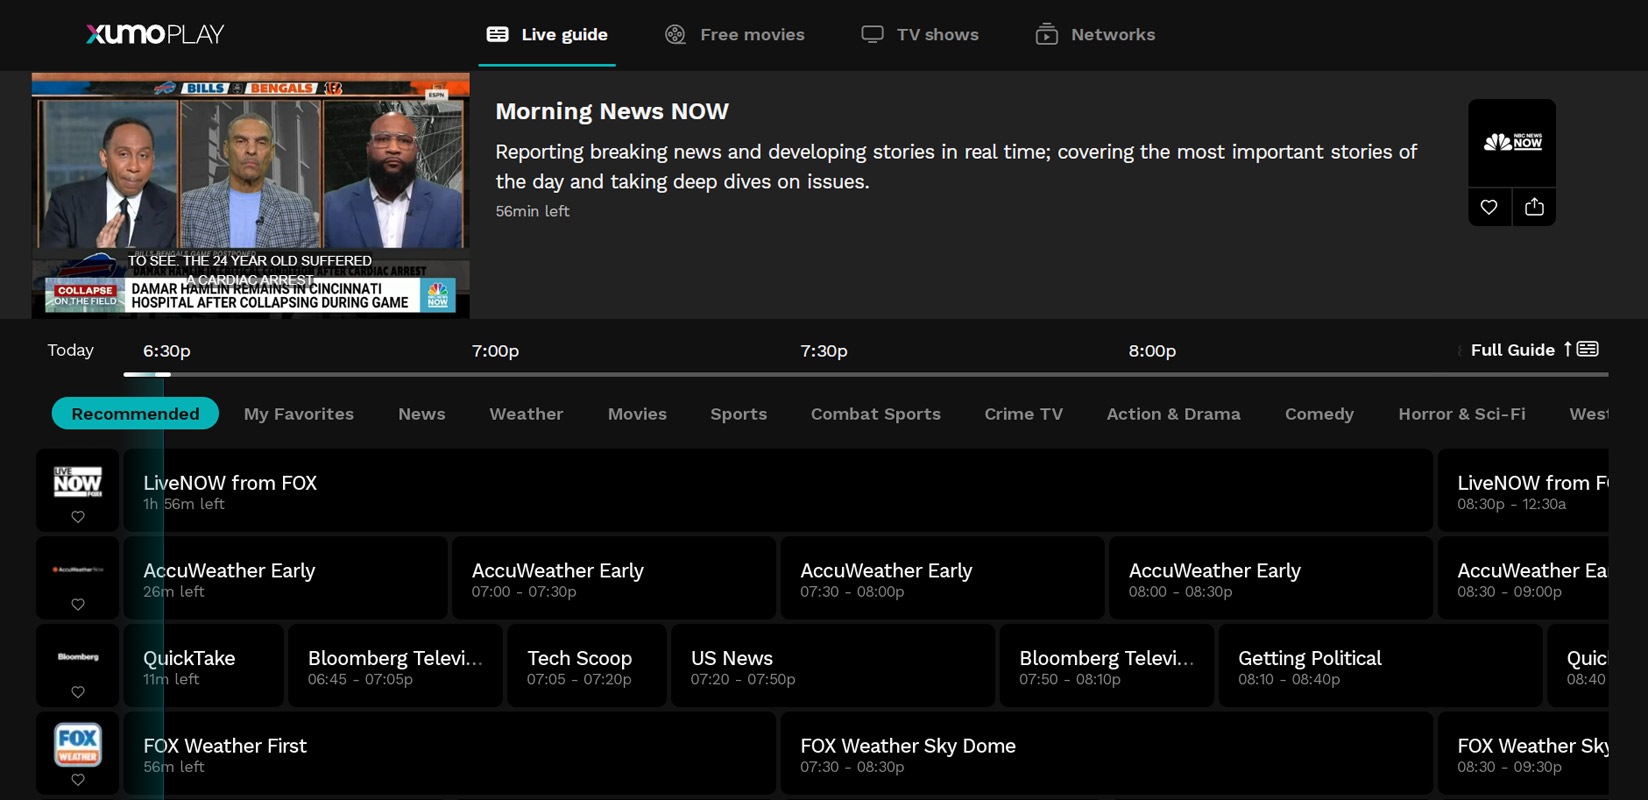Screen dimensions: 1648x800
Task: Play LiveNOW from FOX, 1h 56m left
Action: (778, 491)
